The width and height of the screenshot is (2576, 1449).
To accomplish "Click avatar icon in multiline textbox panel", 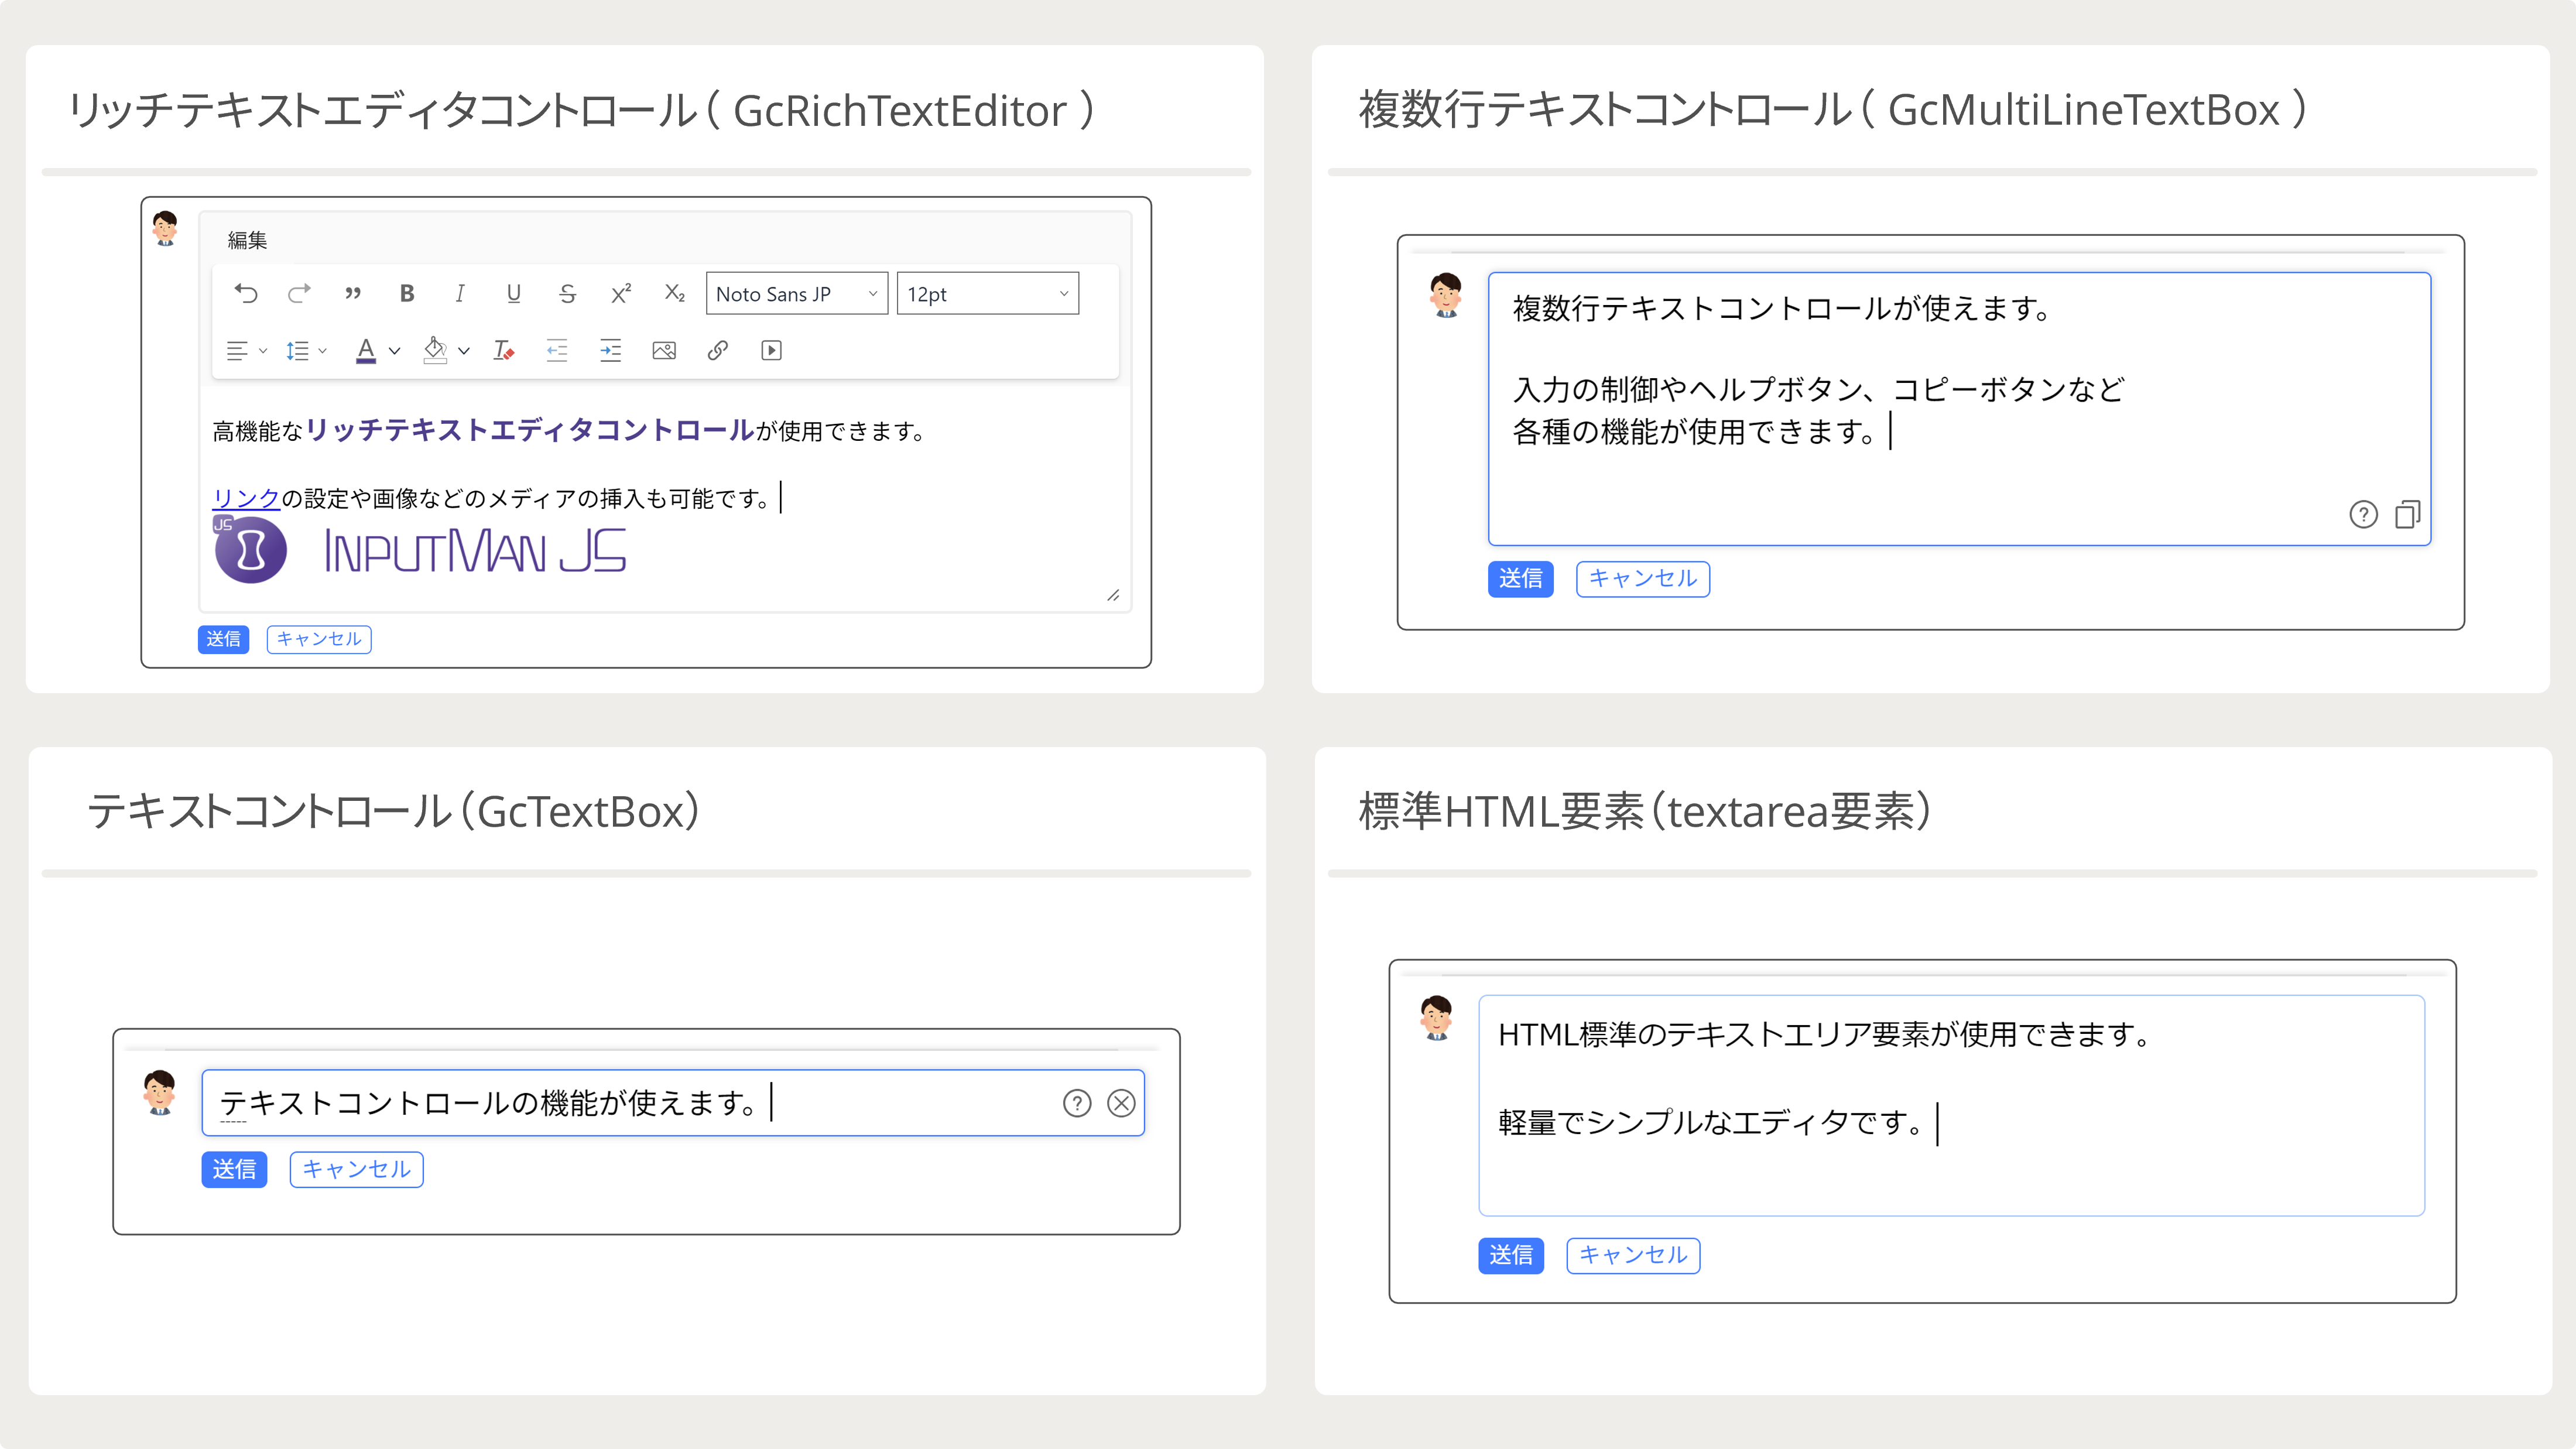I will click(1446, 295).
